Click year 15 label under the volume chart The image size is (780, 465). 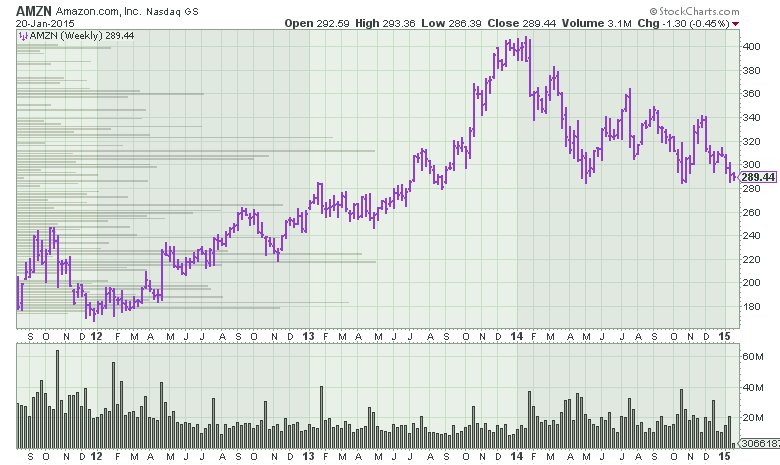[x=725, y=456]
